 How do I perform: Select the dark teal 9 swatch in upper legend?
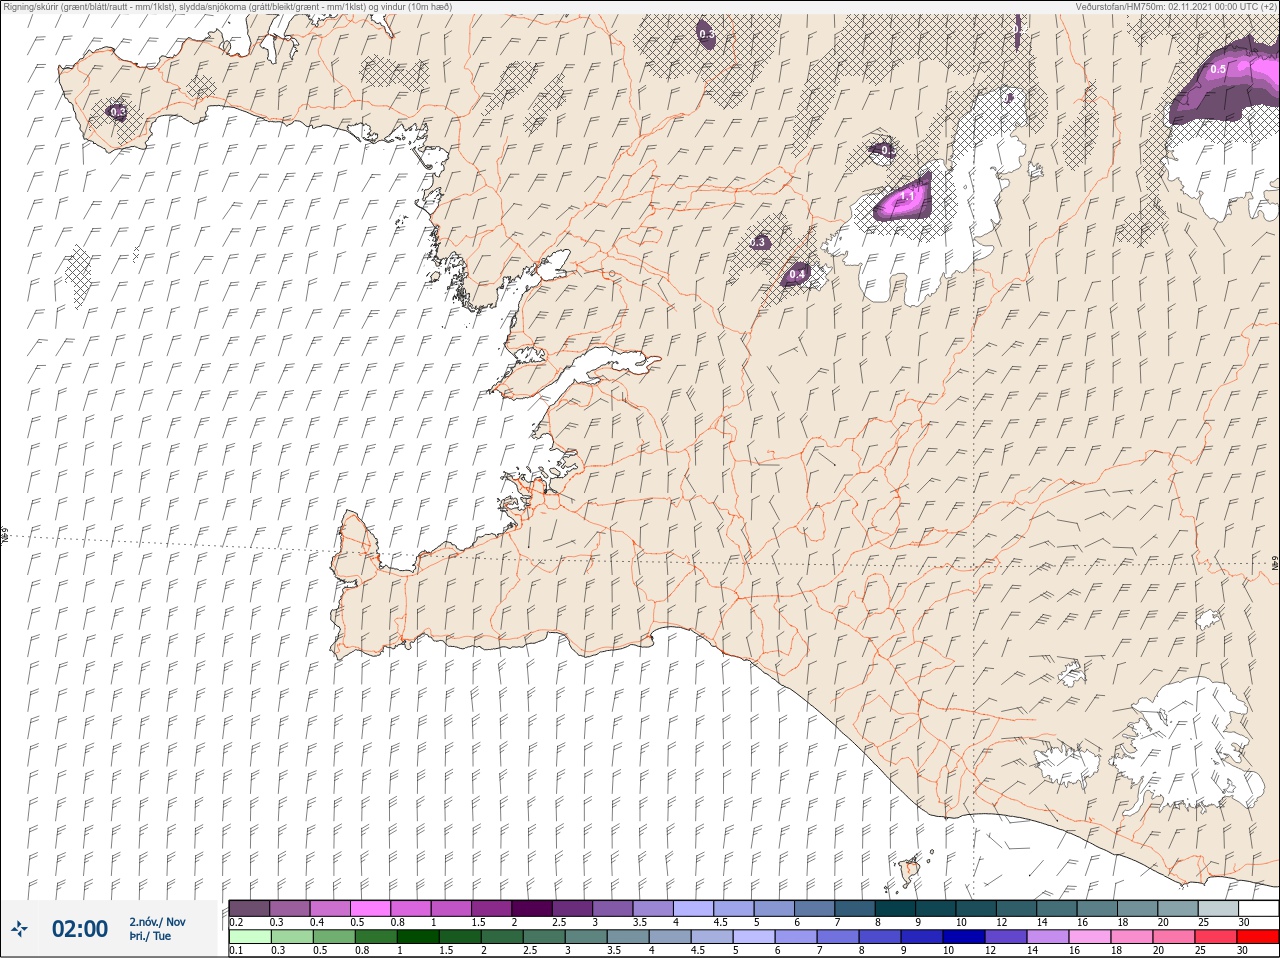(935, 908)
